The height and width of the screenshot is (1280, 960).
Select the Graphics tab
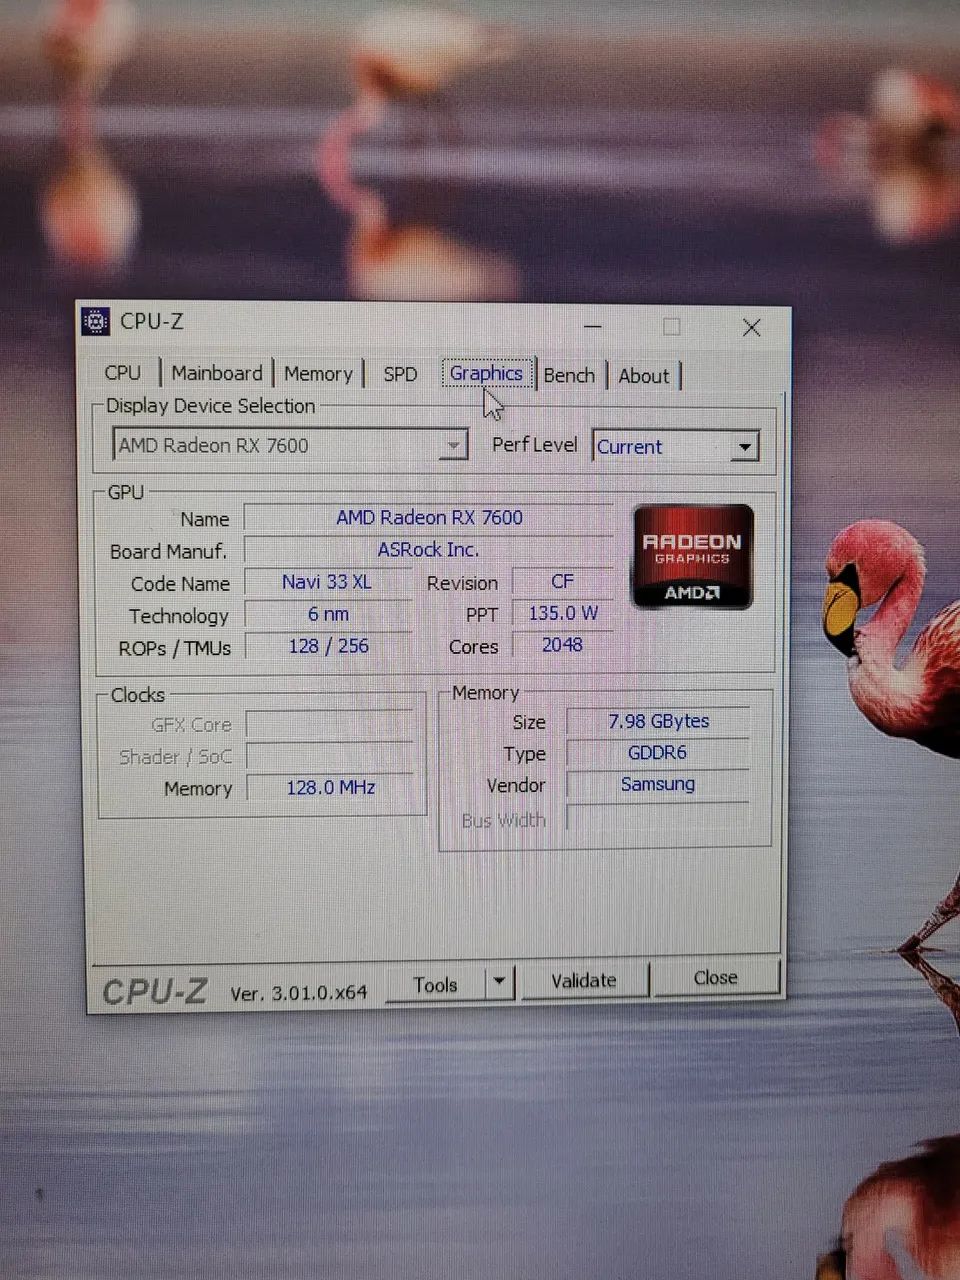[486, 373]
